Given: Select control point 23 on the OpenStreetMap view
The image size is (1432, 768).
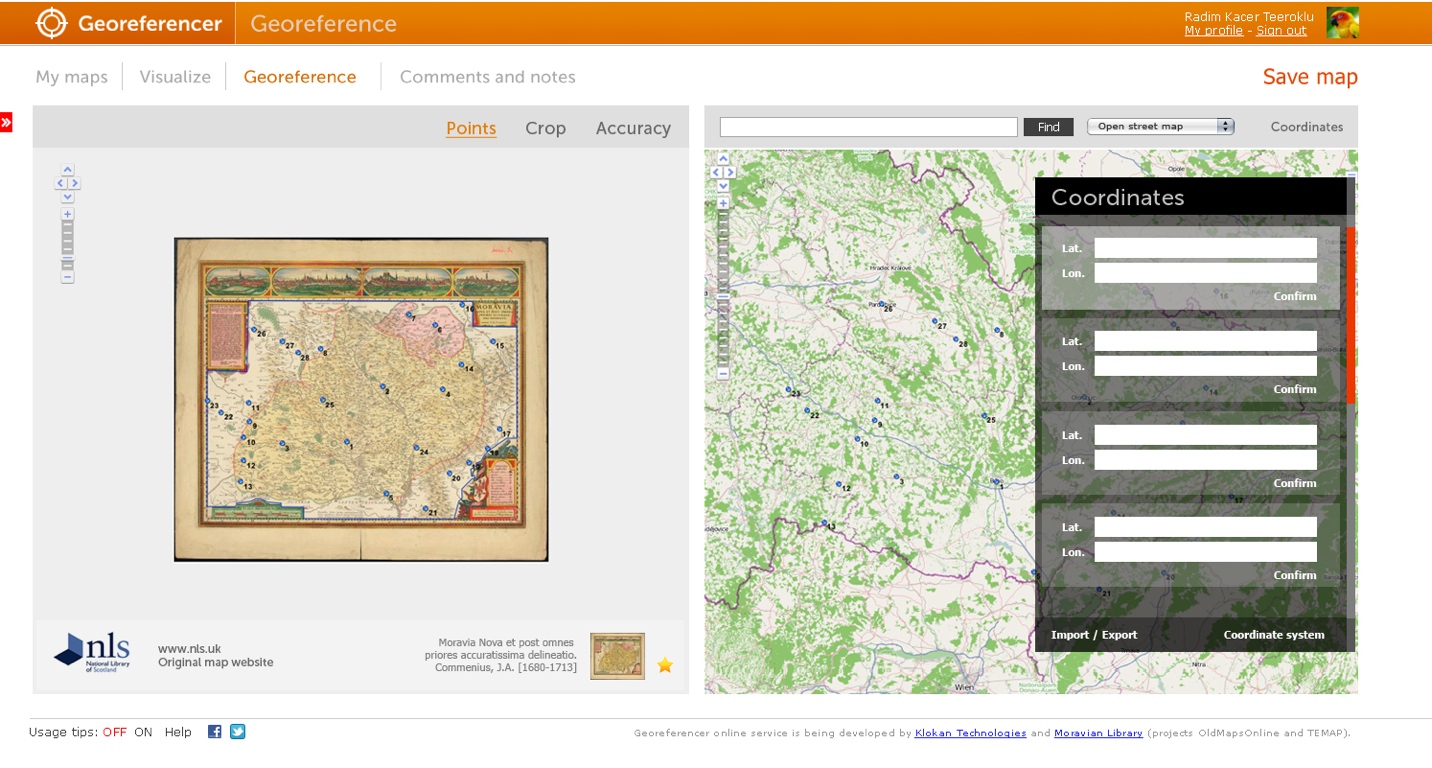Looking at the screenshot, I should point(790,390).
